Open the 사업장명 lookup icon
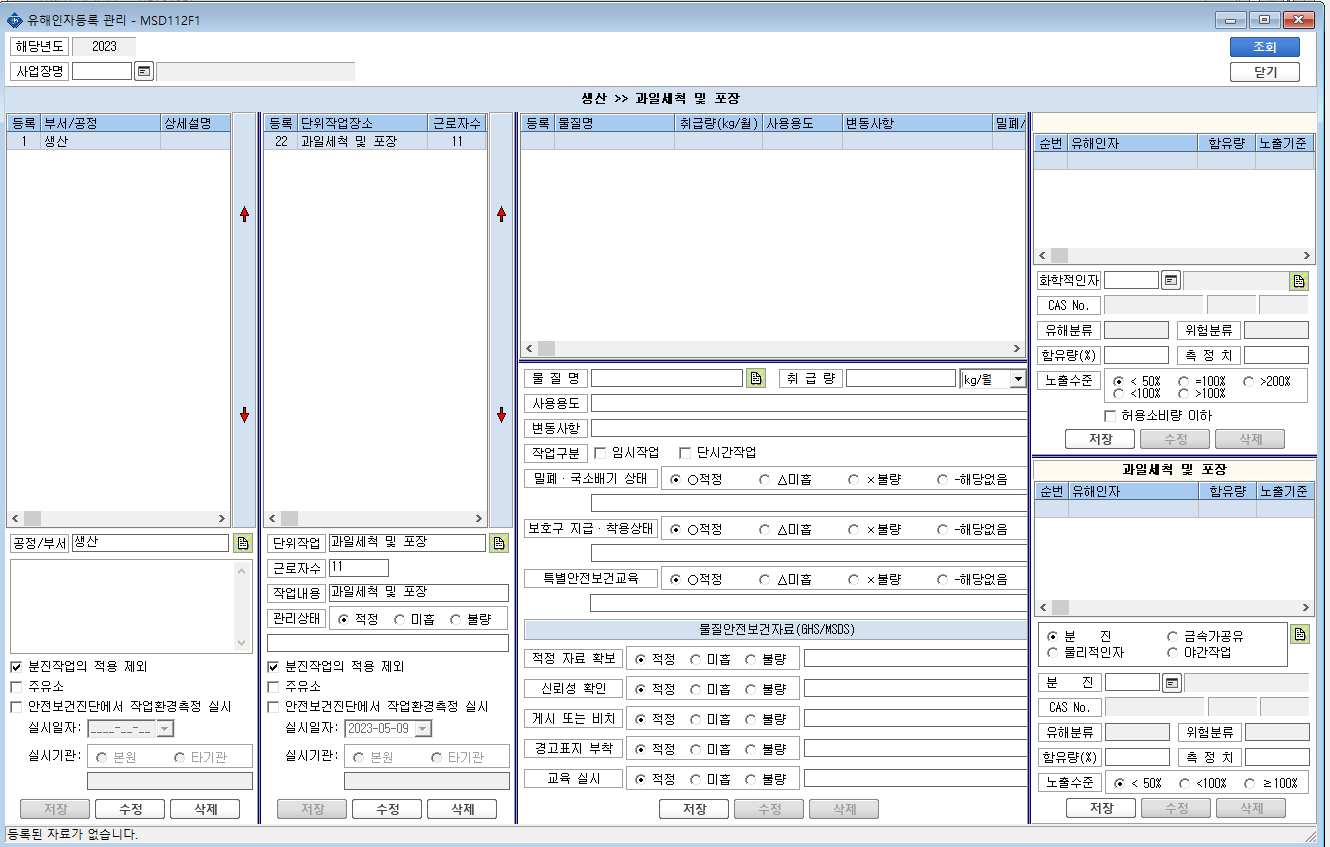Image resolution: width=1330 pixels, height=847 pixels. pos(144,71)
